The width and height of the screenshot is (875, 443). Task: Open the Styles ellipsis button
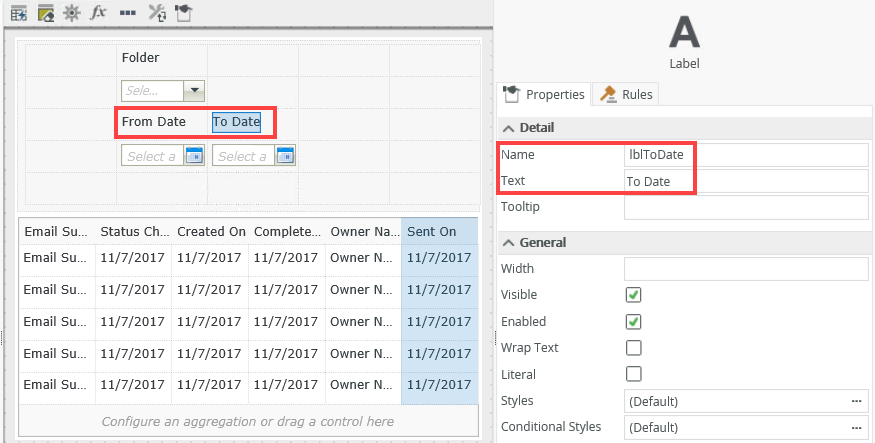pos(856,401)
